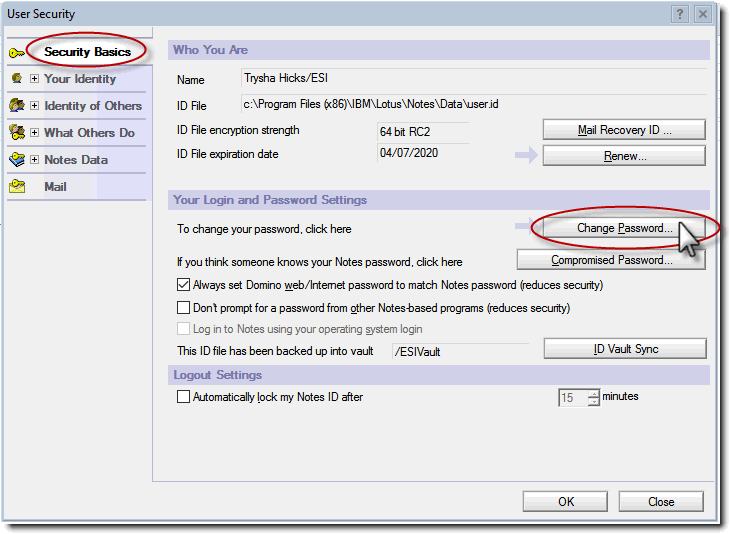Increase the auto-lock minutes spinner

[594, 393]
